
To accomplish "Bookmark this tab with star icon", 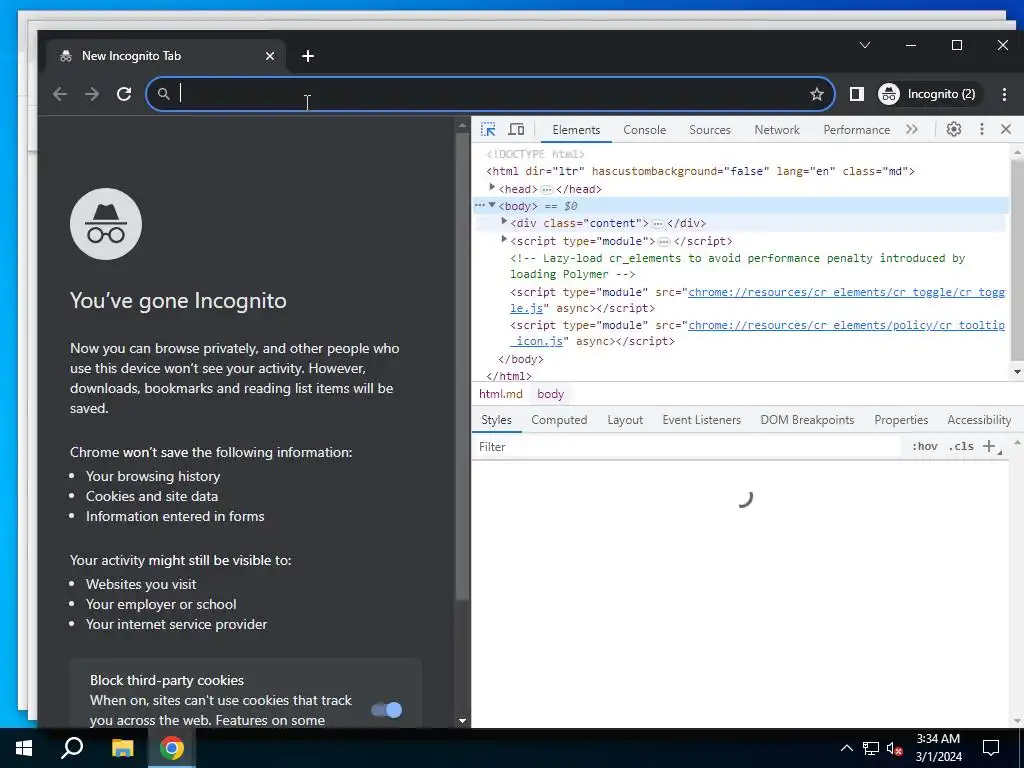I will pos(816,94).
